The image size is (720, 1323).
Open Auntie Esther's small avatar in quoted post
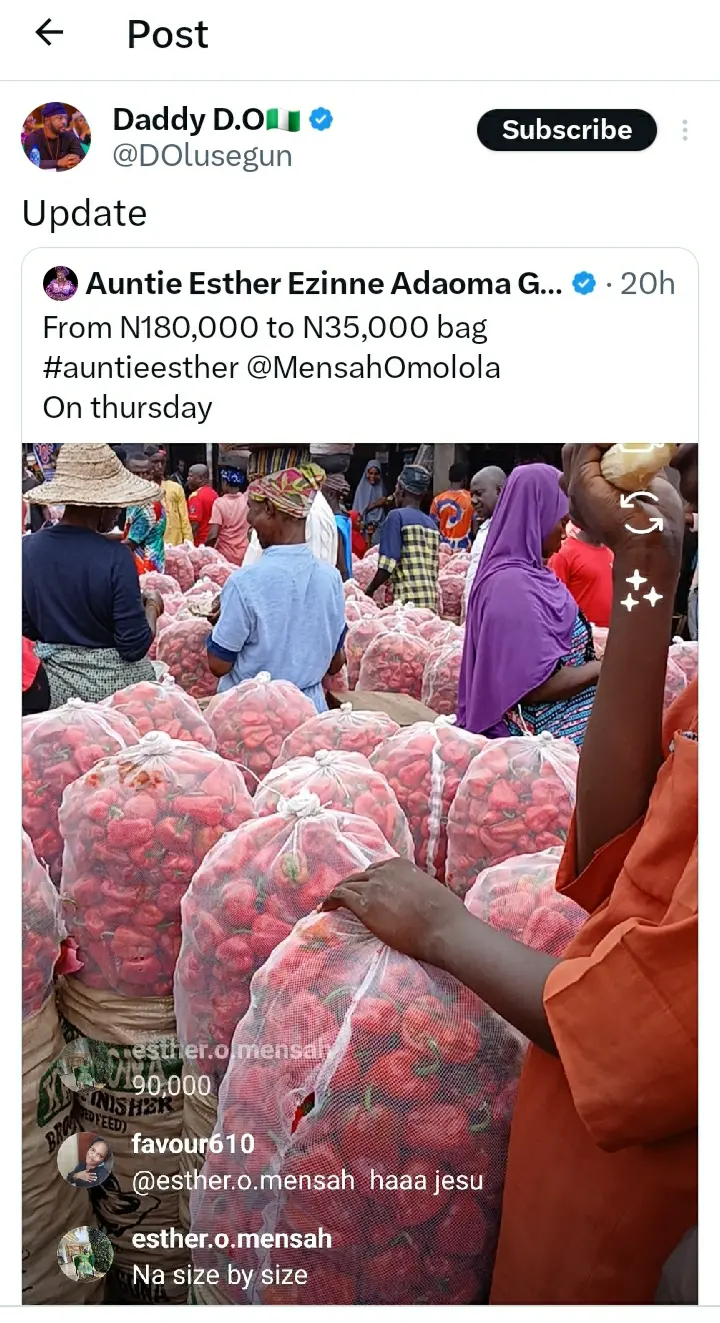pyautogui.click(x=61, y=284)
